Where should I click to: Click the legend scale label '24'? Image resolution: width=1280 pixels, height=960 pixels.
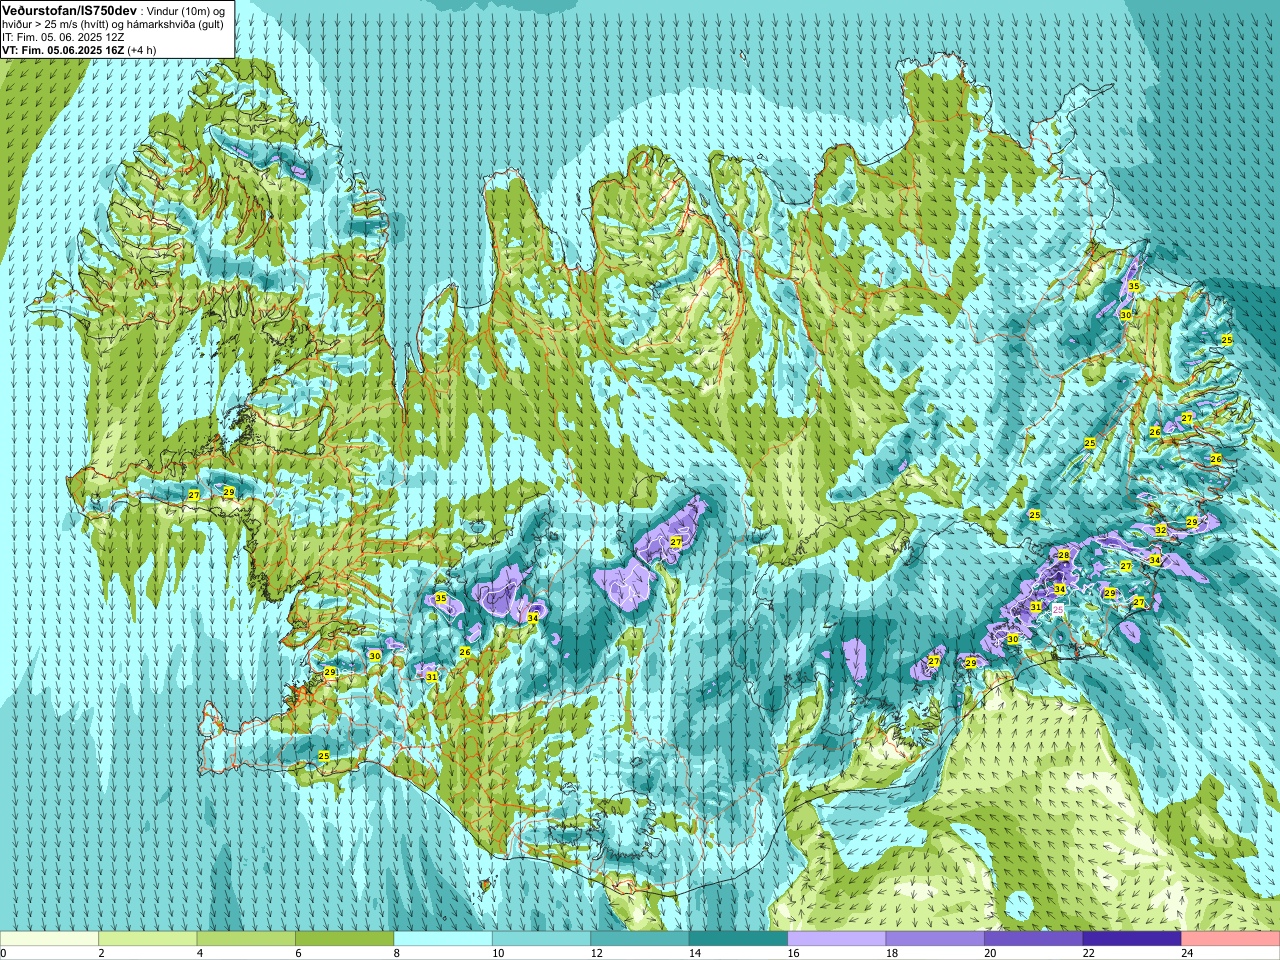[1187, 953]
